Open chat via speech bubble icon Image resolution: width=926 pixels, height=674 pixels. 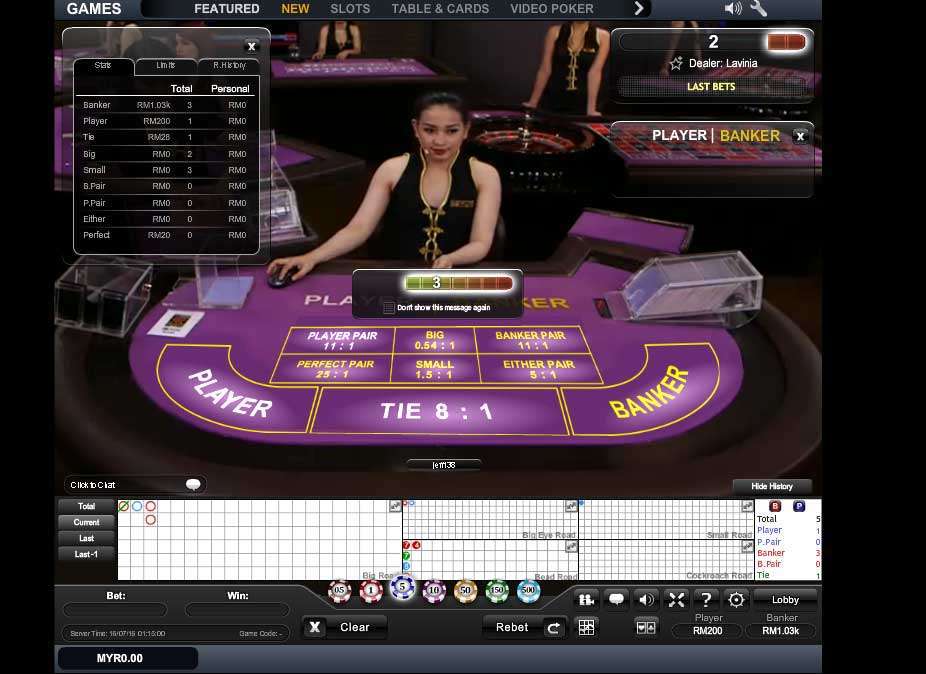click(617, 600)
